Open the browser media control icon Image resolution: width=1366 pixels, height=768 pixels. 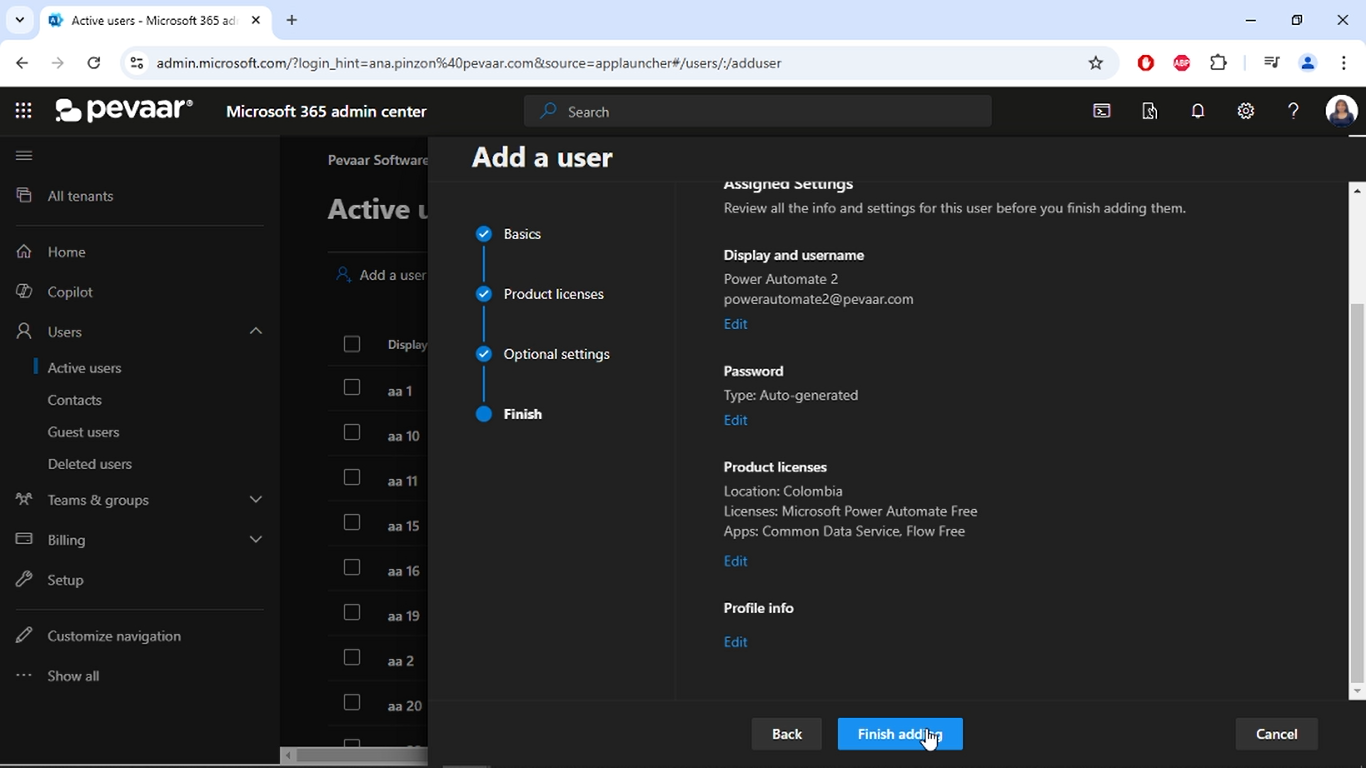click(x=1271, y=62)
